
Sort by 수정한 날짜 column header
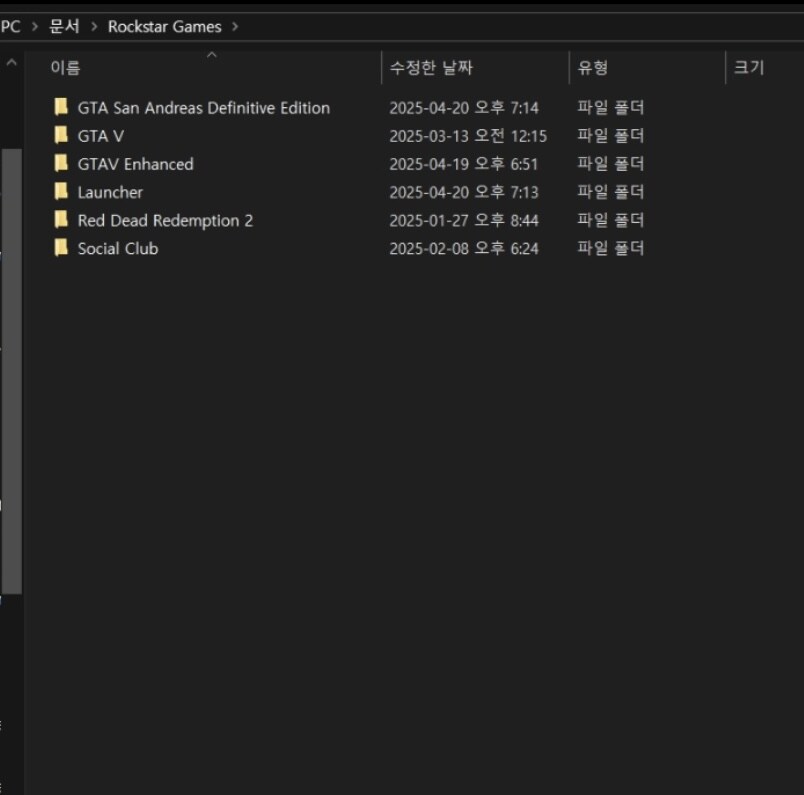click(x=431, y=68)
